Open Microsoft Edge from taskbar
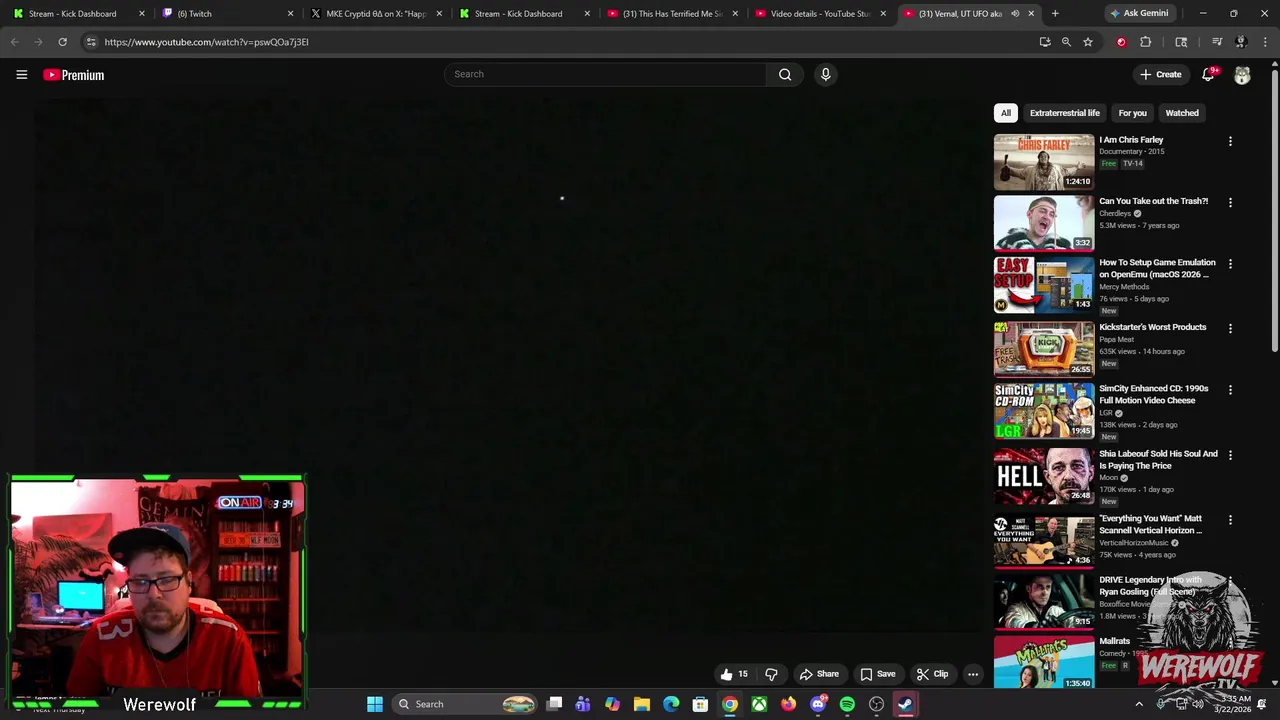 click(671, 704)
